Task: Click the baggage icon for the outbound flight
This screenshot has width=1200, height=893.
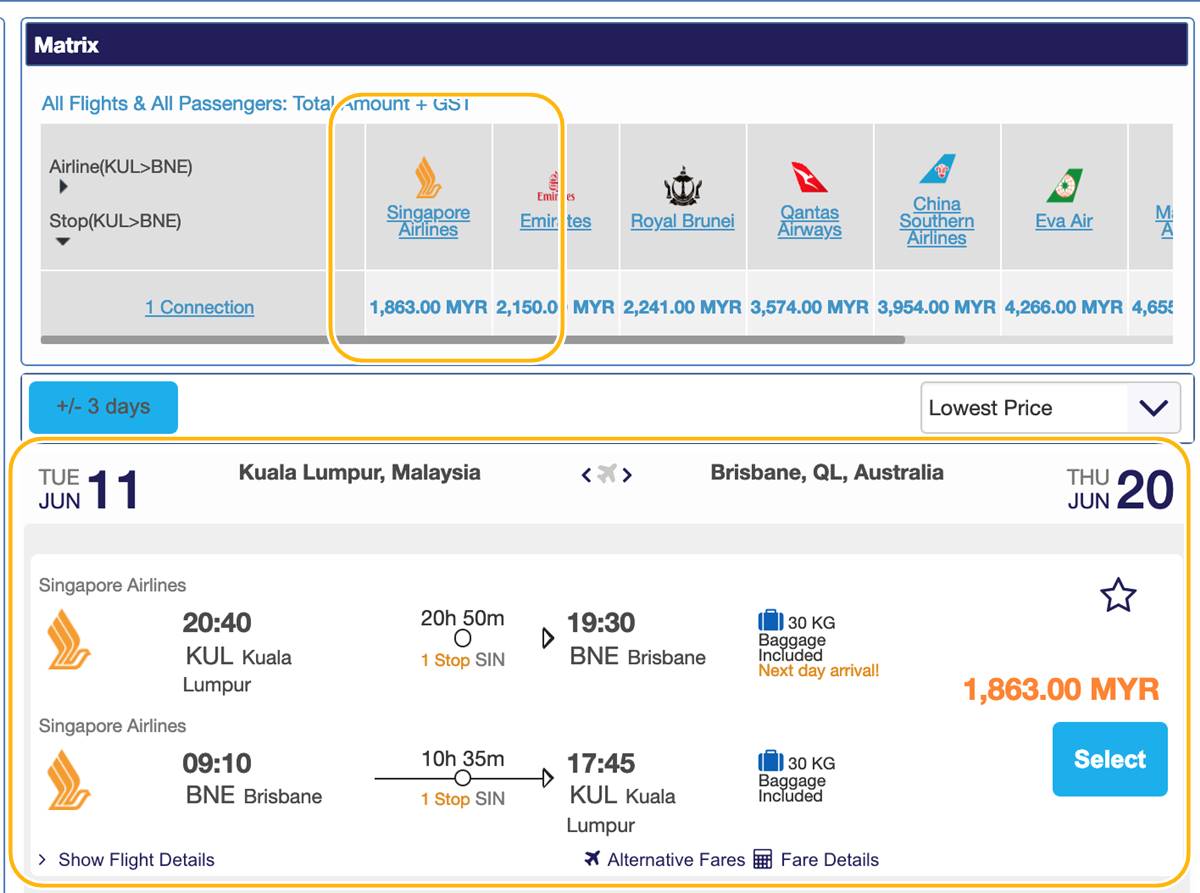Action: [771, 621]
